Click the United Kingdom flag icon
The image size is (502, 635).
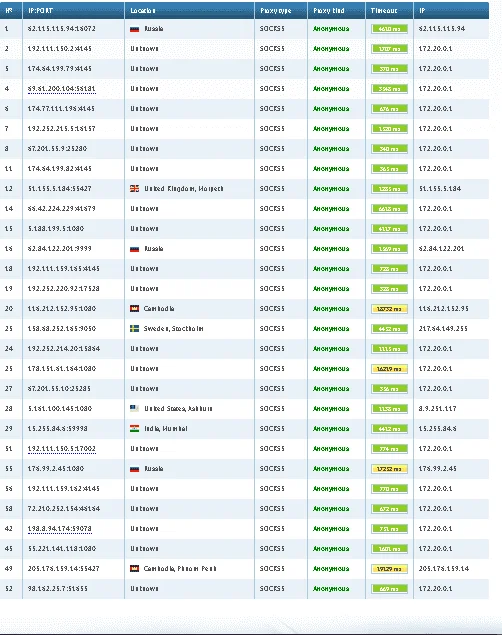tap(134, 189)
